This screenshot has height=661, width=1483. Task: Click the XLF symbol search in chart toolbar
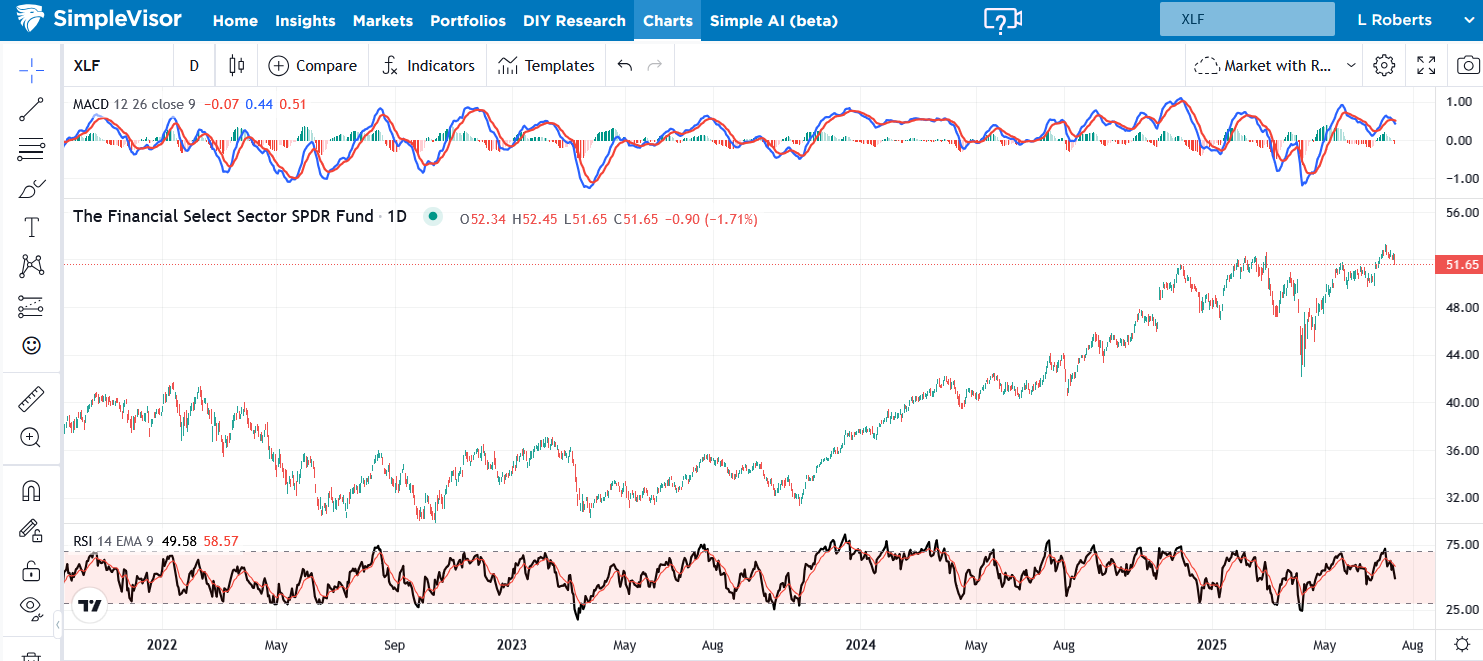87,66
